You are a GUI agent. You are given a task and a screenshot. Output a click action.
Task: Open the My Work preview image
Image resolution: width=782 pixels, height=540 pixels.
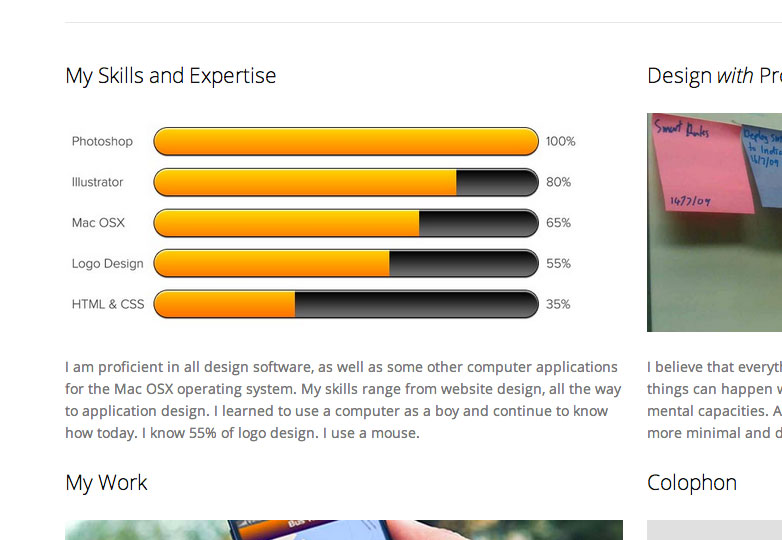pyautogui.click(x=344, y=530)
